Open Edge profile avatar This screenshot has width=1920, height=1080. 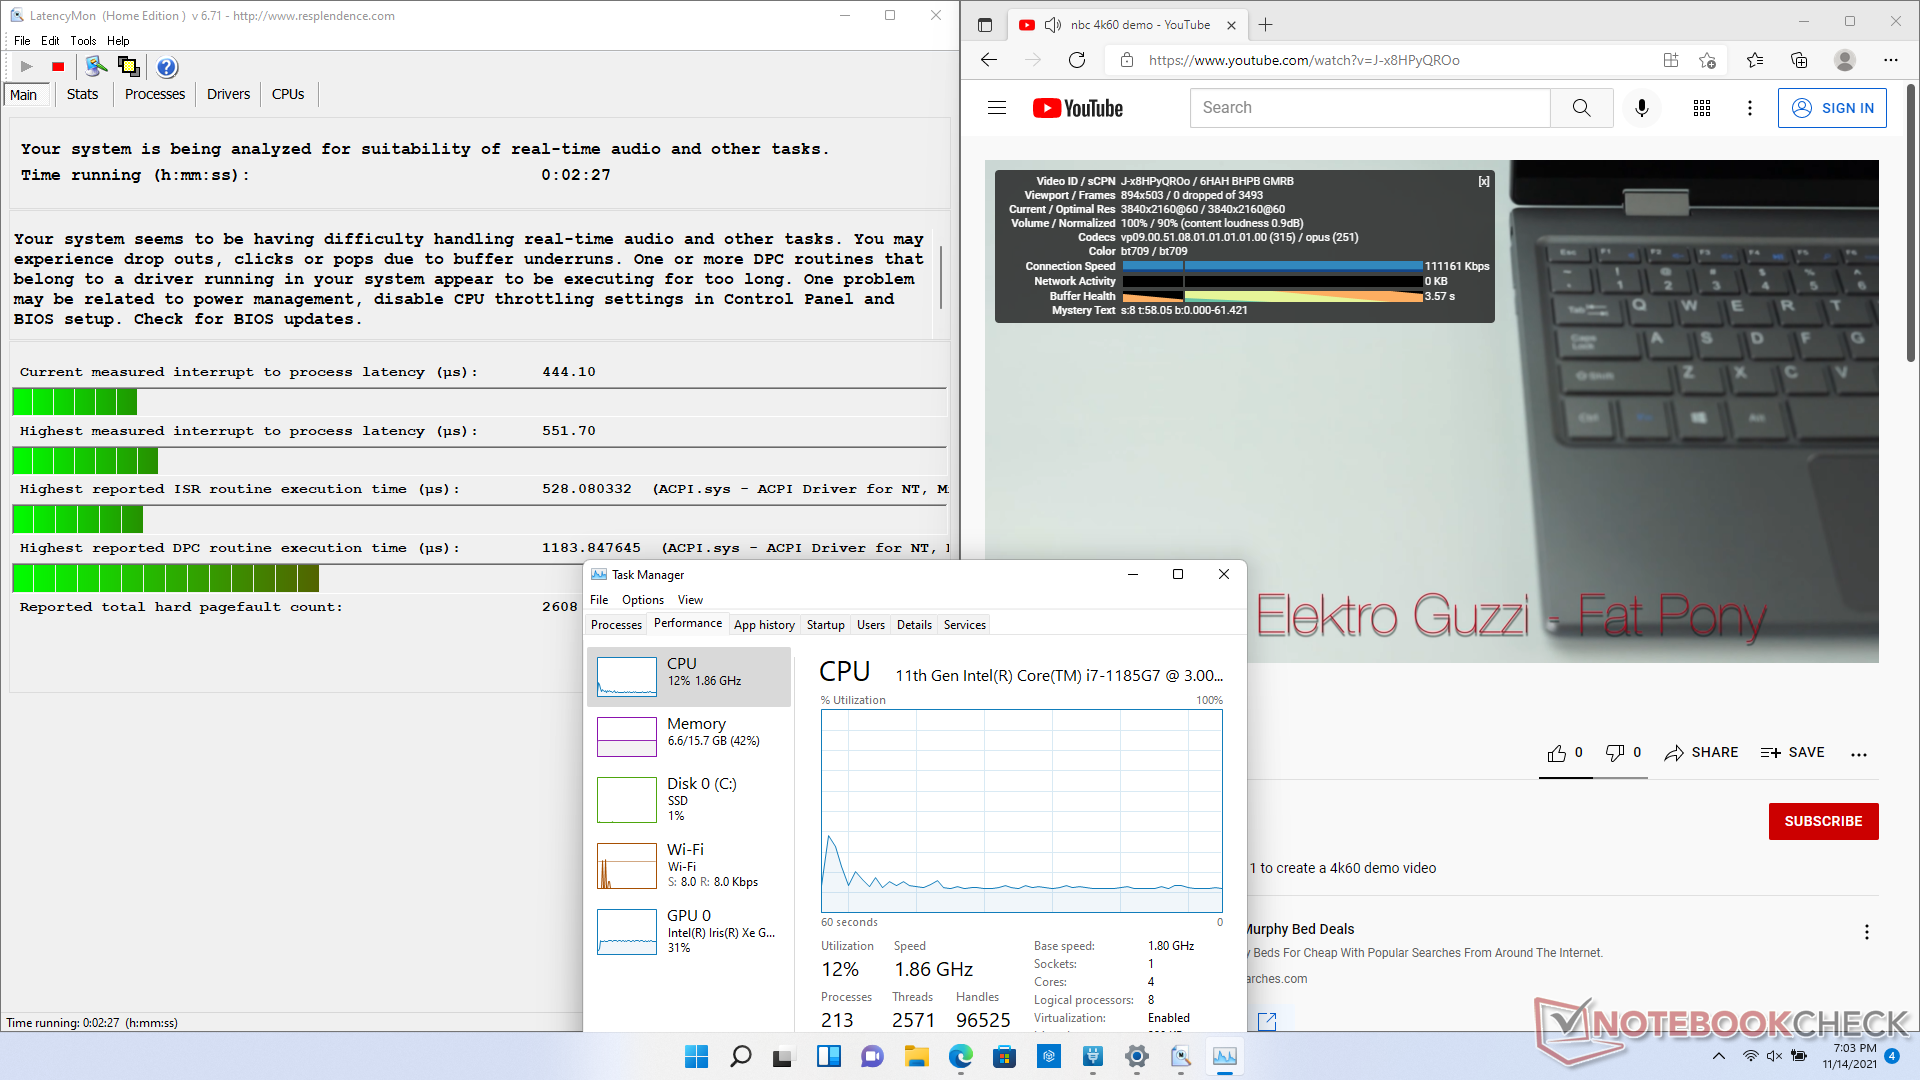tap(1845, 60)
